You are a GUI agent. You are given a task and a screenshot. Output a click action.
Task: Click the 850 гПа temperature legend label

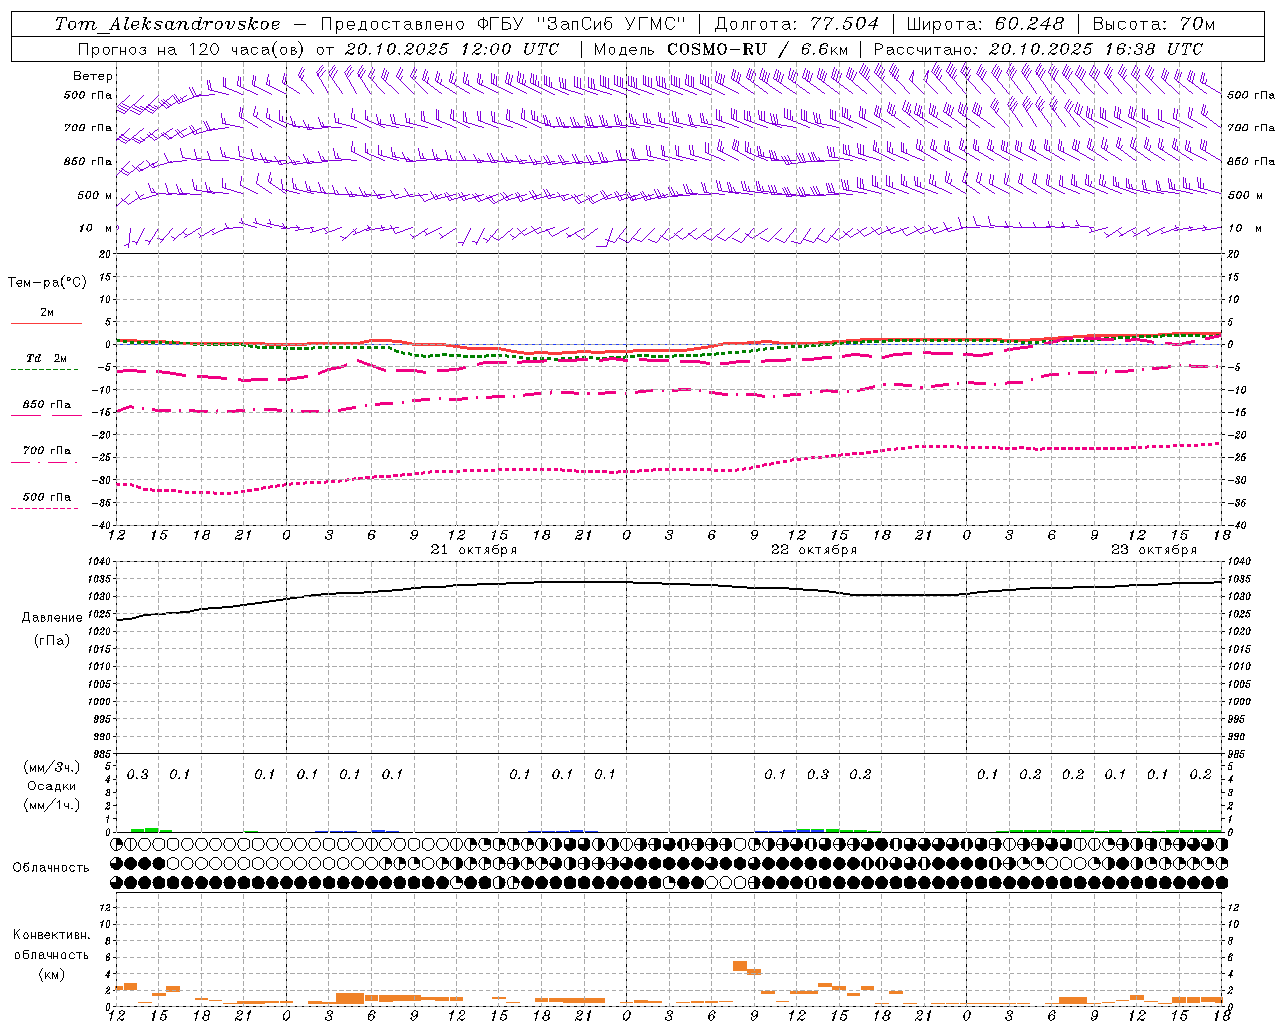click(47, 405)
